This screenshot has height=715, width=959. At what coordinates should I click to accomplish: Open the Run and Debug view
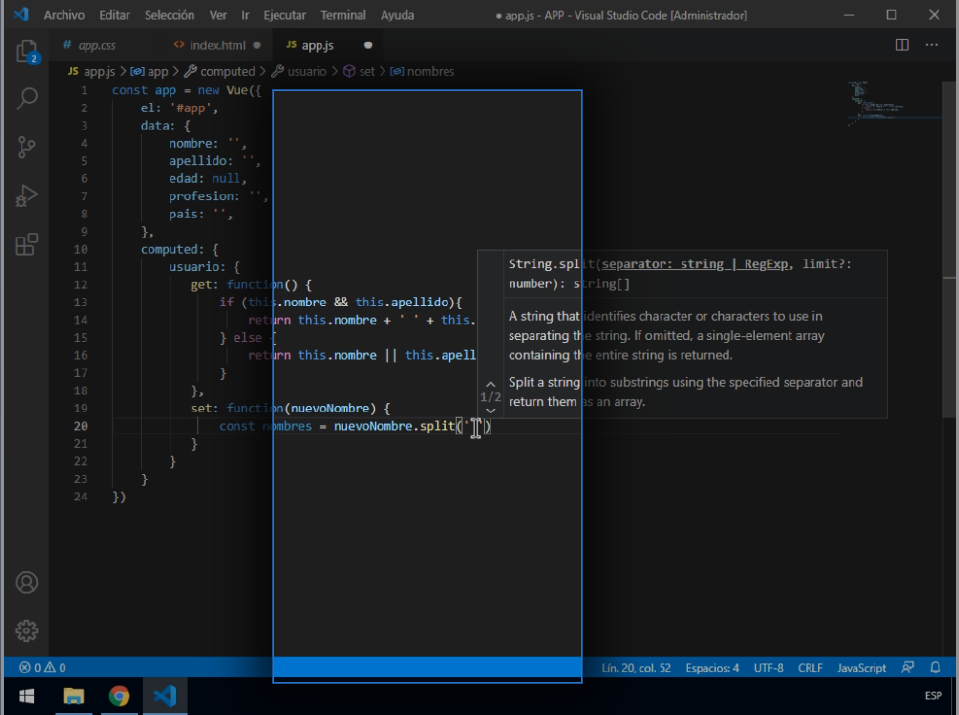[x=27, y=196]
